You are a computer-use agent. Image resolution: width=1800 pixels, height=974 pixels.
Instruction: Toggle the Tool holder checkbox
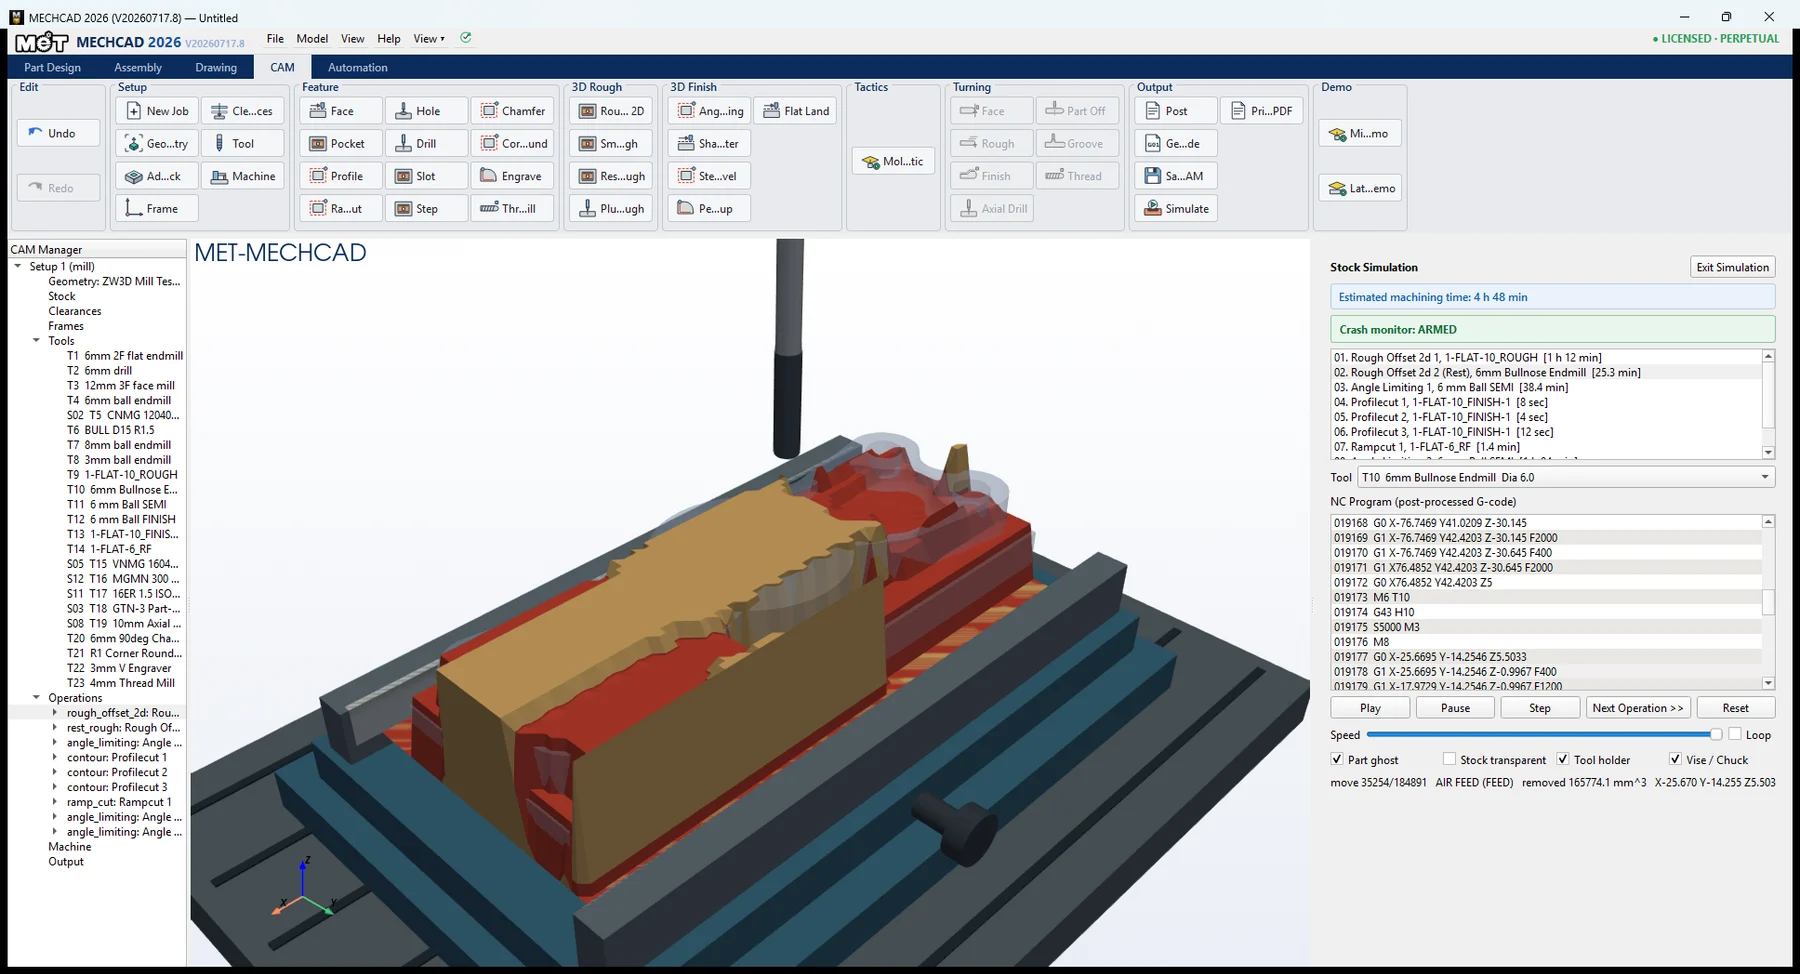tap(1563, 760)
